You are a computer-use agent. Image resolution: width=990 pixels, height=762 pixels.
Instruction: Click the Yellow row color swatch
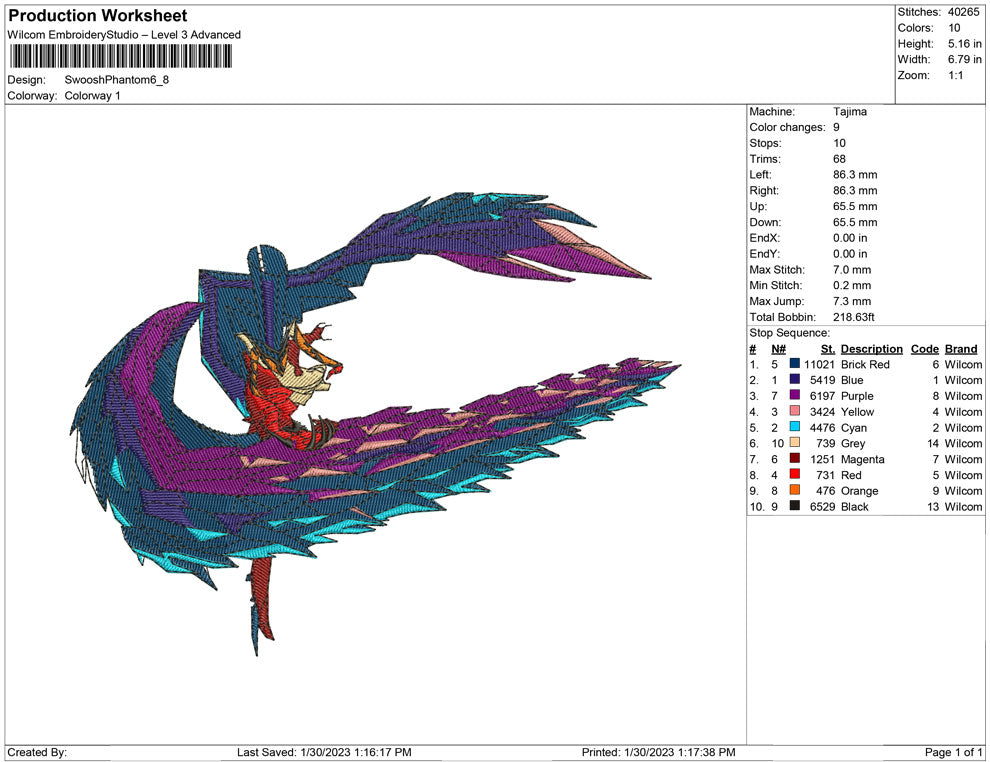794,412
